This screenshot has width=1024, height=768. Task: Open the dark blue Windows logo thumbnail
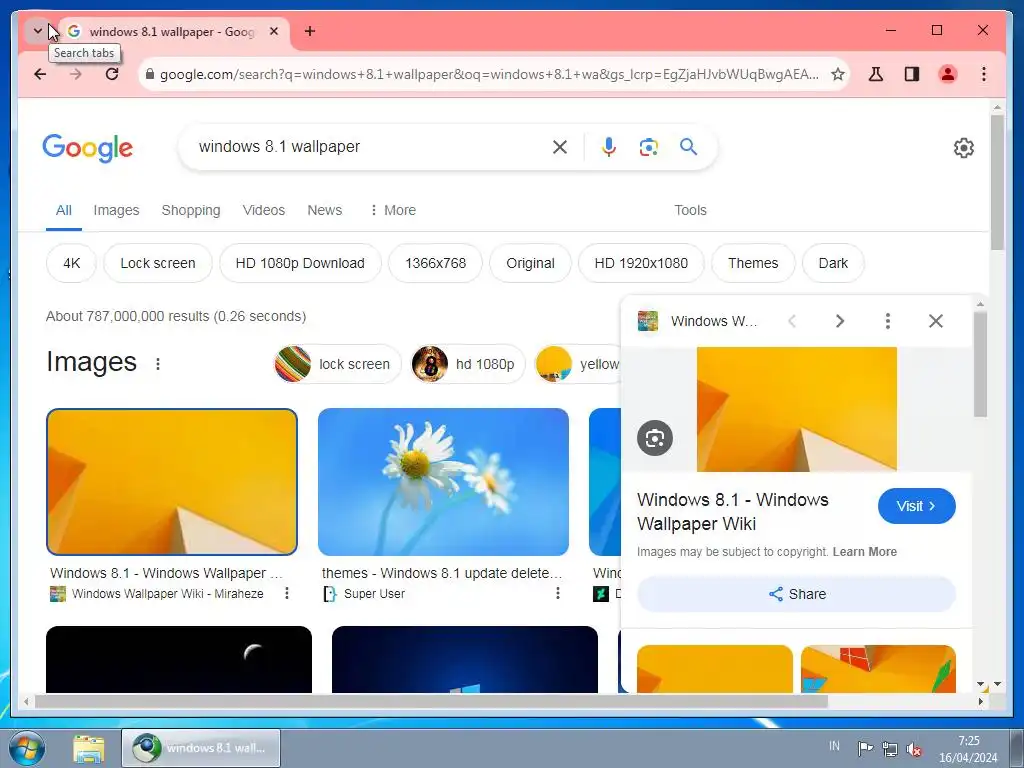pyautogui.click(x=465, y=659)
